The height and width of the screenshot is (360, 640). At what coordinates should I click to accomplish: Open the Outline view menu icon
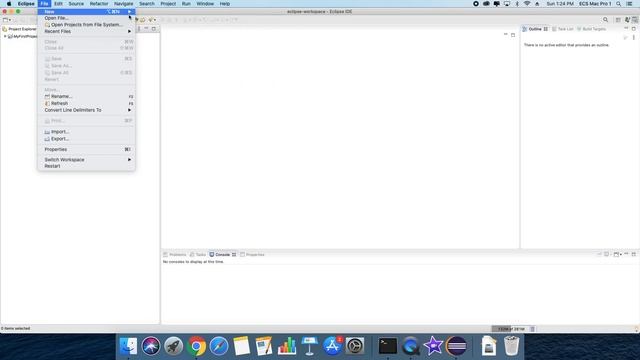click(x=633, y=38)
